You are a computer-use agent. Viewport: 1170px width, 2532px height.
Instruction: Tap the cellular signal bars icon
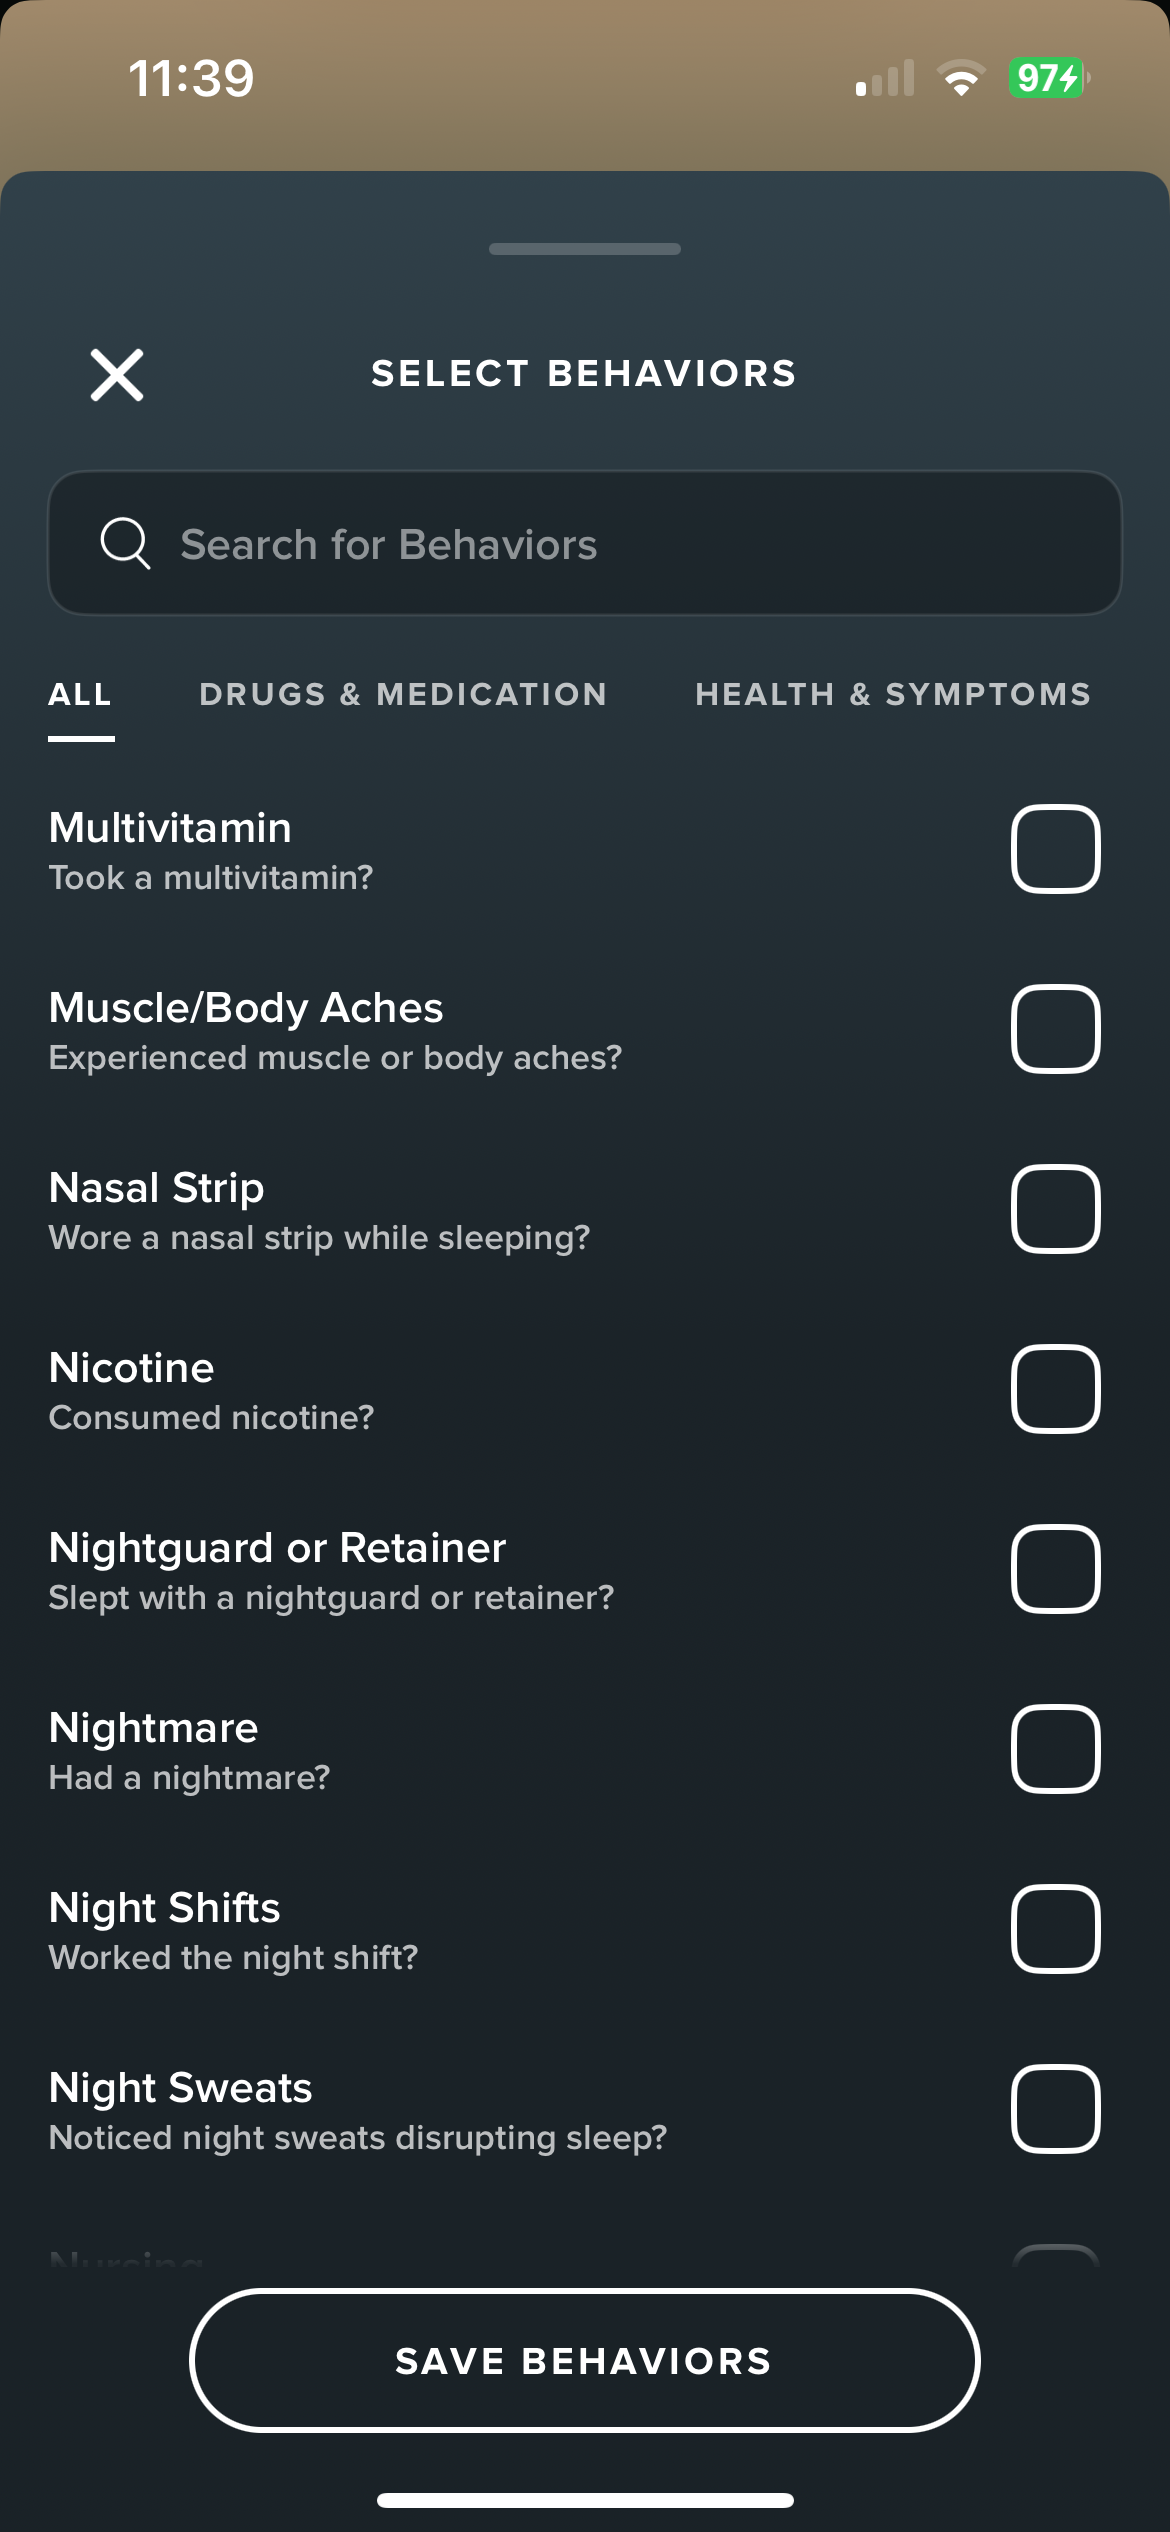(x=885, y=78)
